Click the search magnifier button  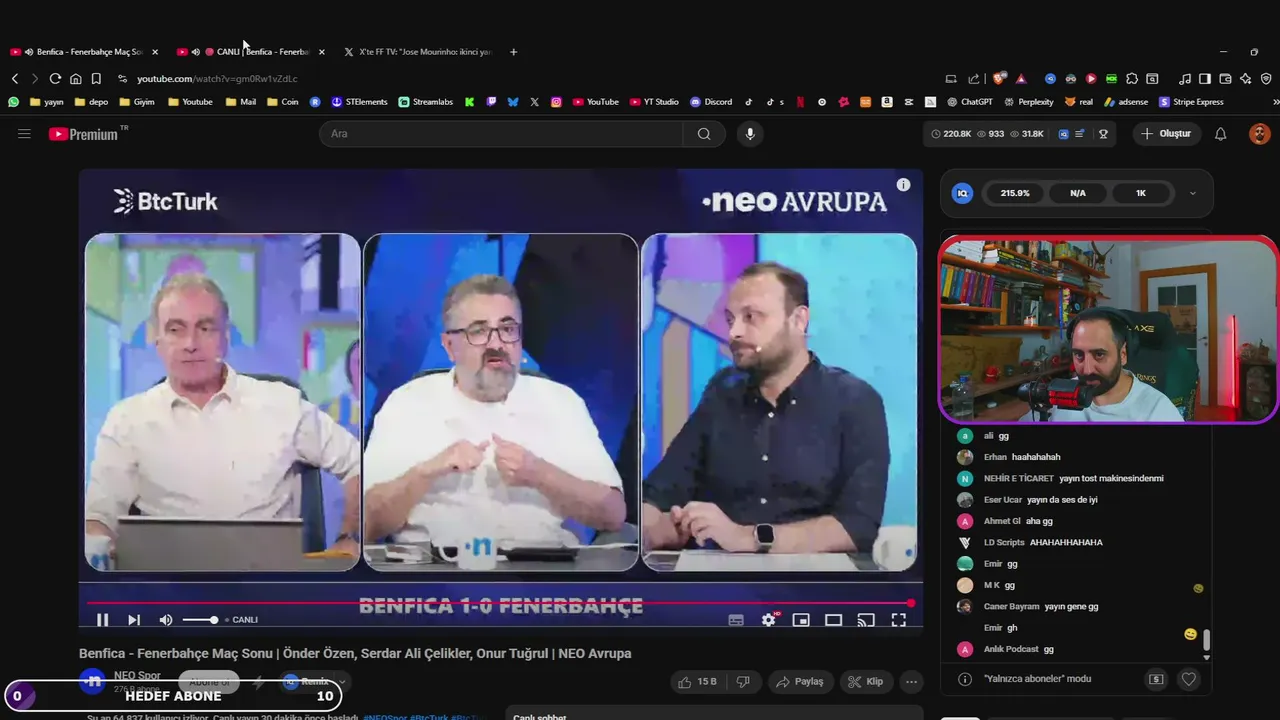tap(704, 133)
